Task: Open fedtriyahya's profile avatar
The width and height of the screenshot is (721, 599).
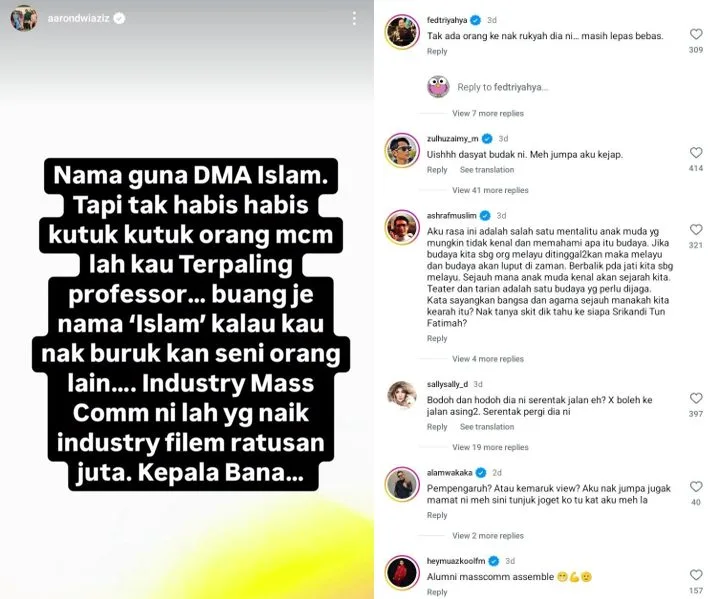Action: coord(402,32)
